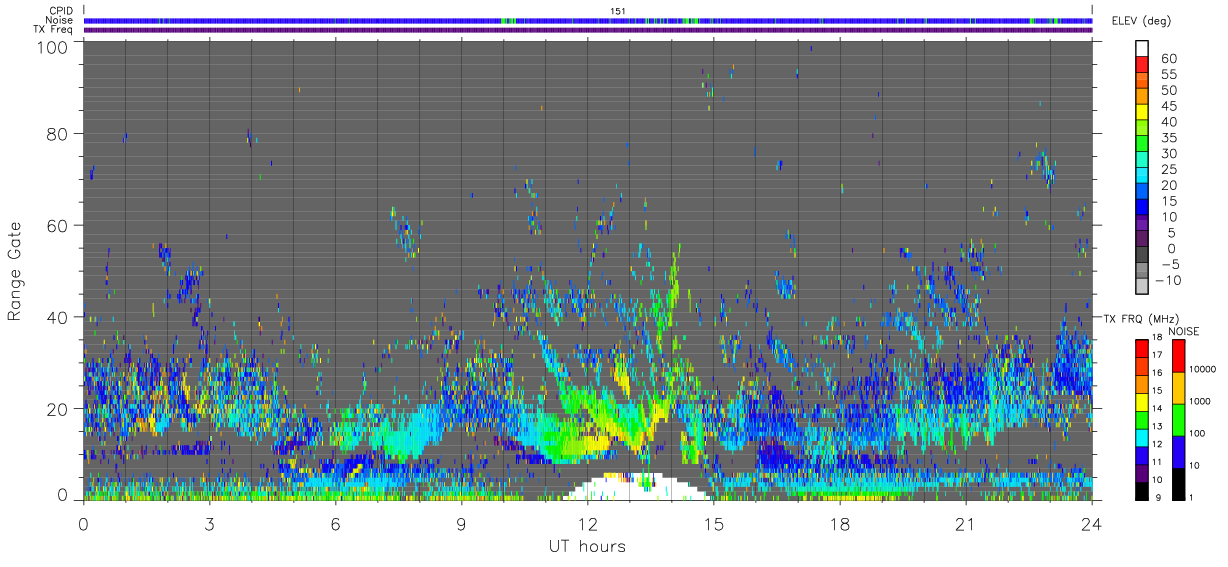The width and height of the screenshot is (1228, 567).
Task: Click the white top swatch of ELEV bar
Action: [1142, 49]
